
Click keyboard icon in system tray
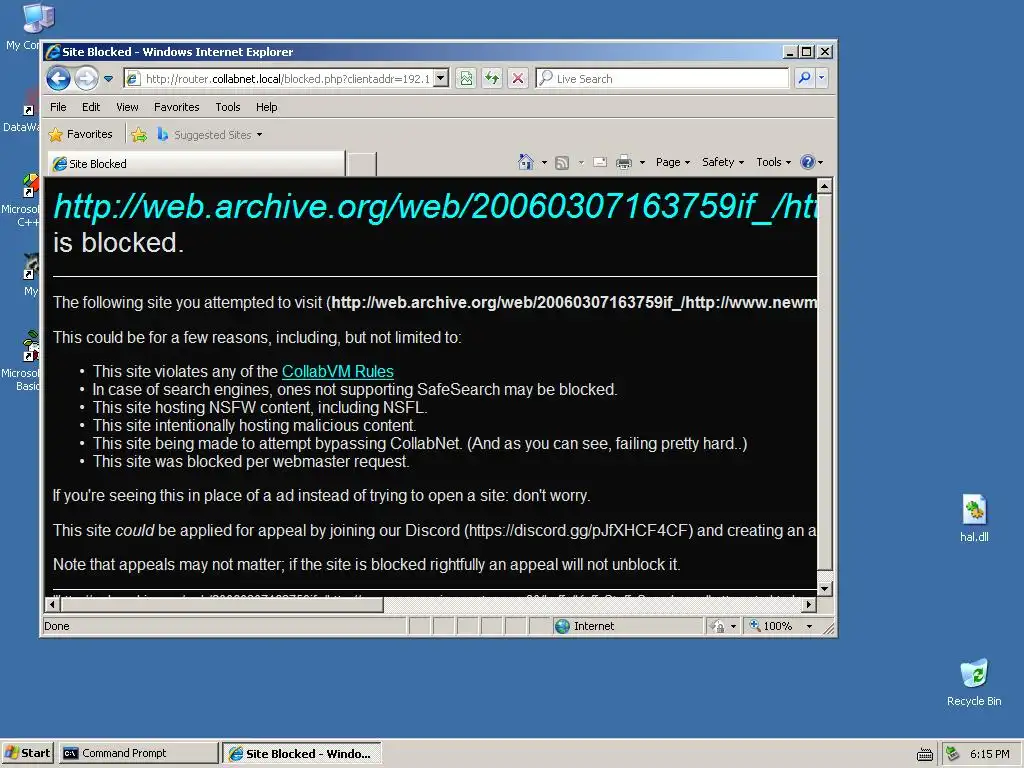925,754
